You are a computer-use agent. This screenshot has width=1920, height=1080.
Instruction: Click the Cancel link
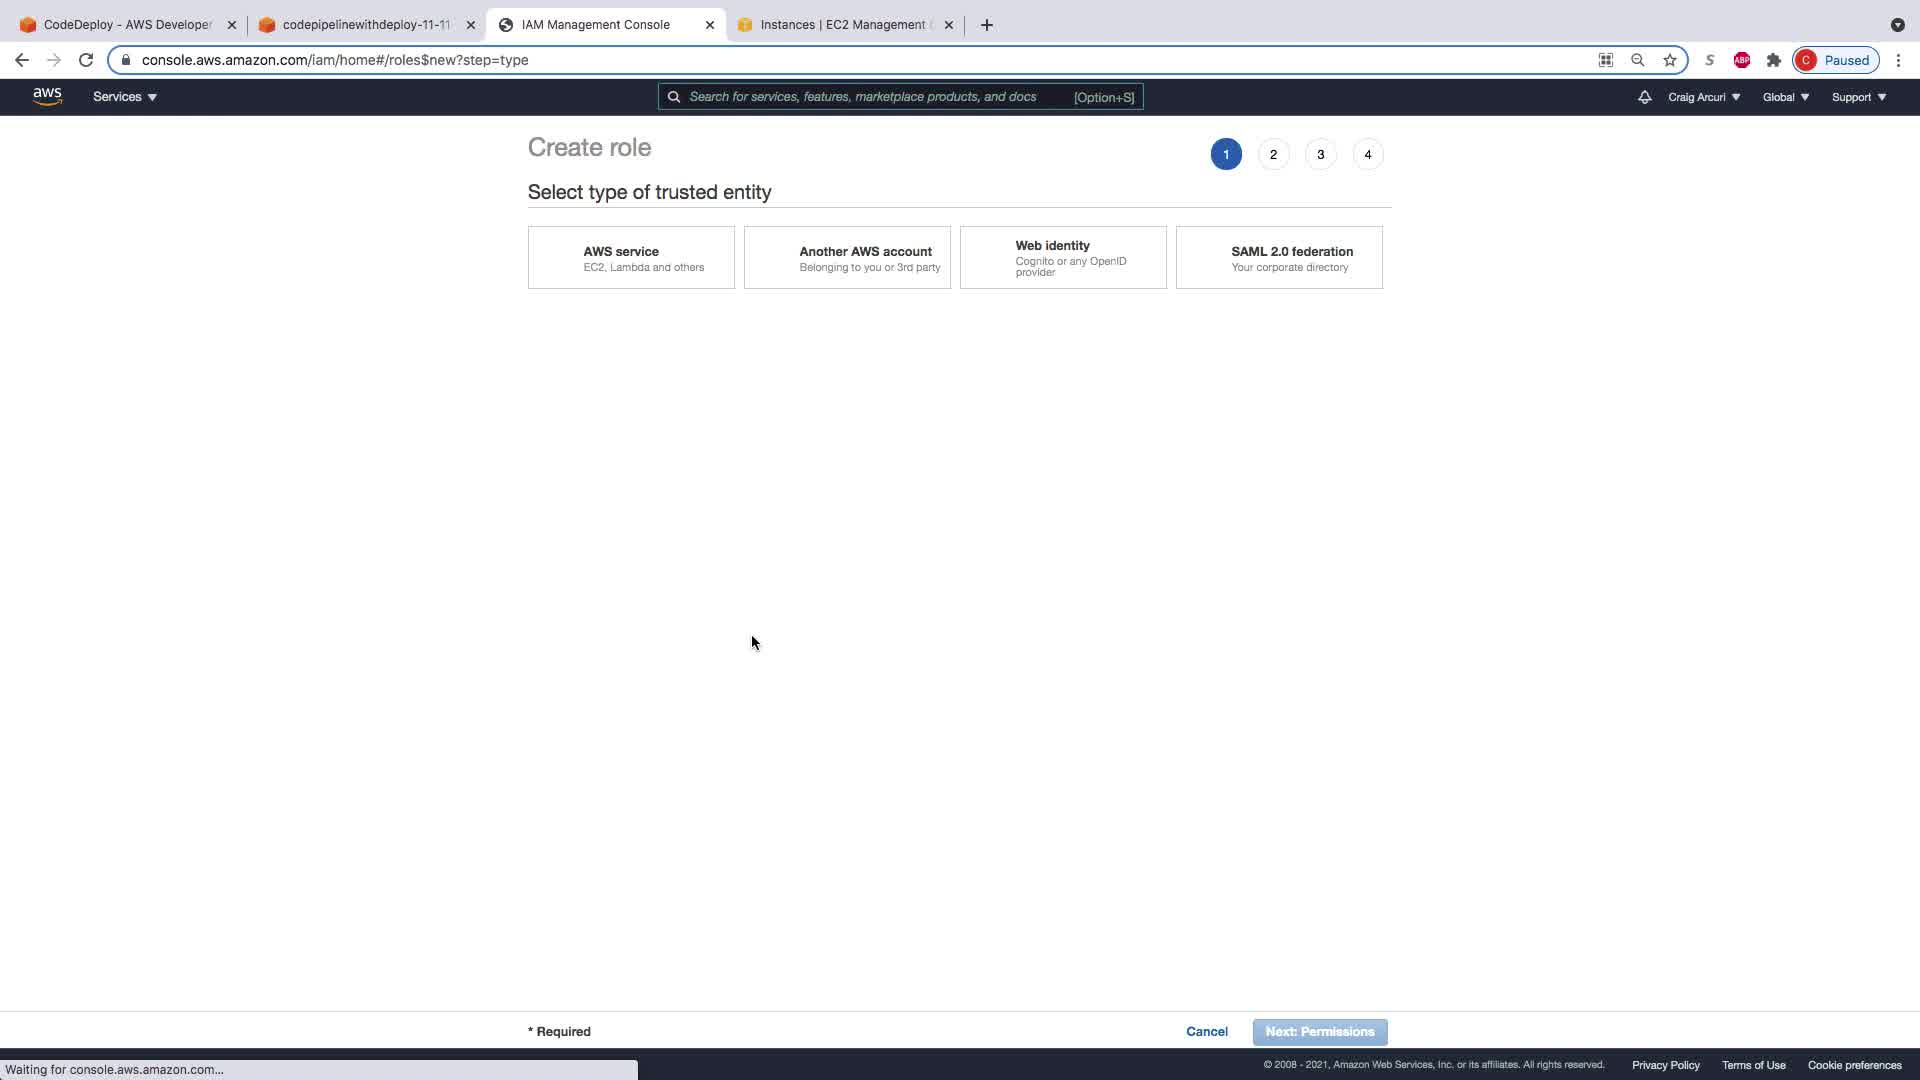pyautogui.click(x=1207, y=1031)
